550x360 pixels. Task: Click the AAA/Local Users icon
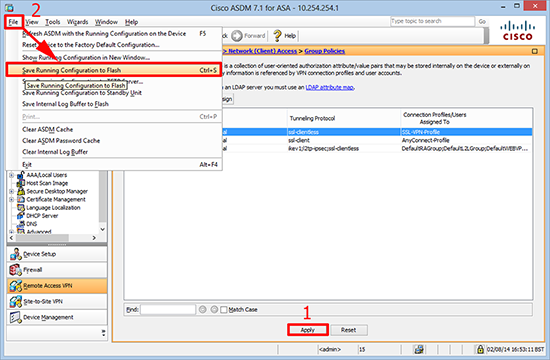(x=21, y=175)
